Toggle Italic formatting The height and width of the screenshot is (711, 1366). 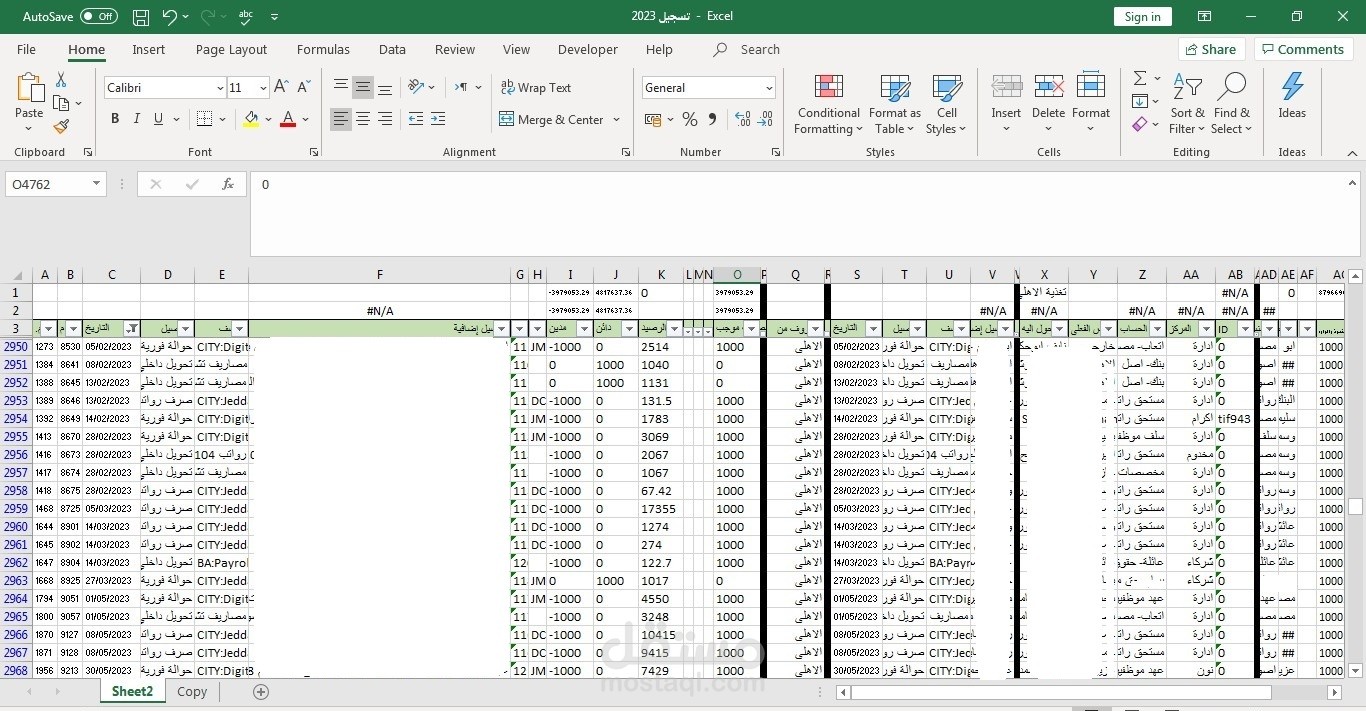pyautogui.click(x=137, y=119)
